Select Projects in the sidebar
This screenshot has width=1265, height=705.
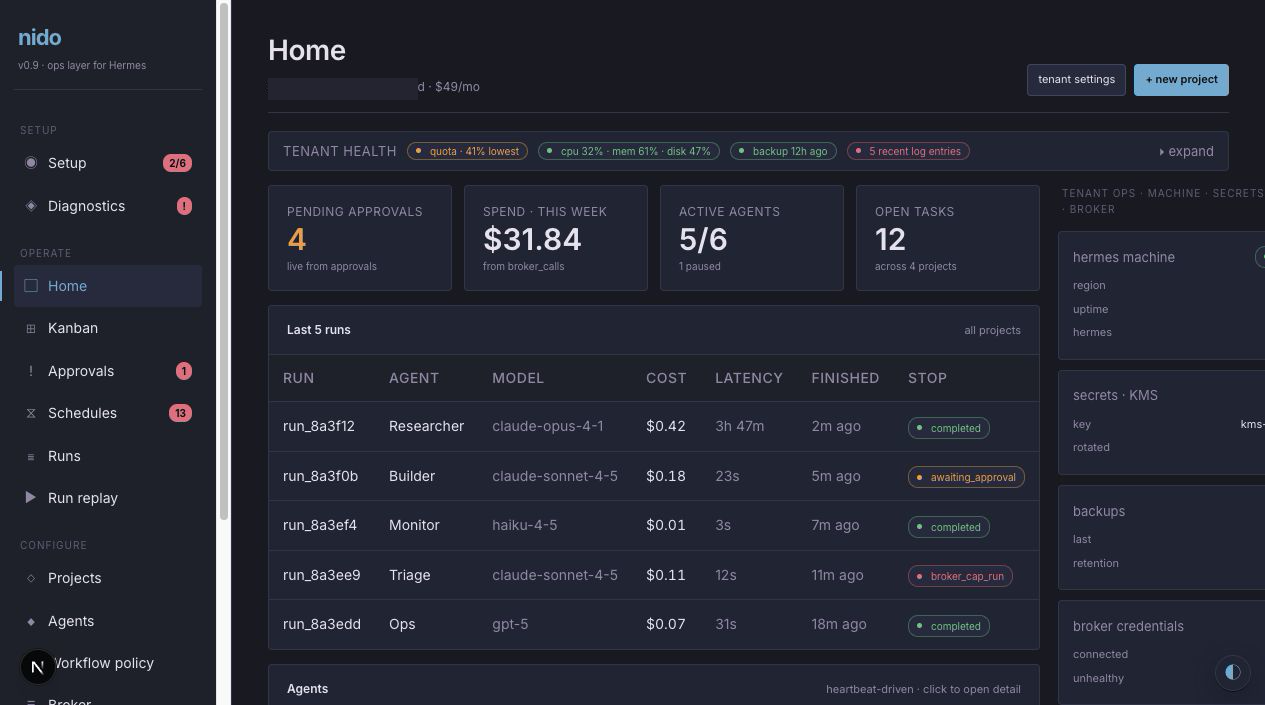point(108,578)
